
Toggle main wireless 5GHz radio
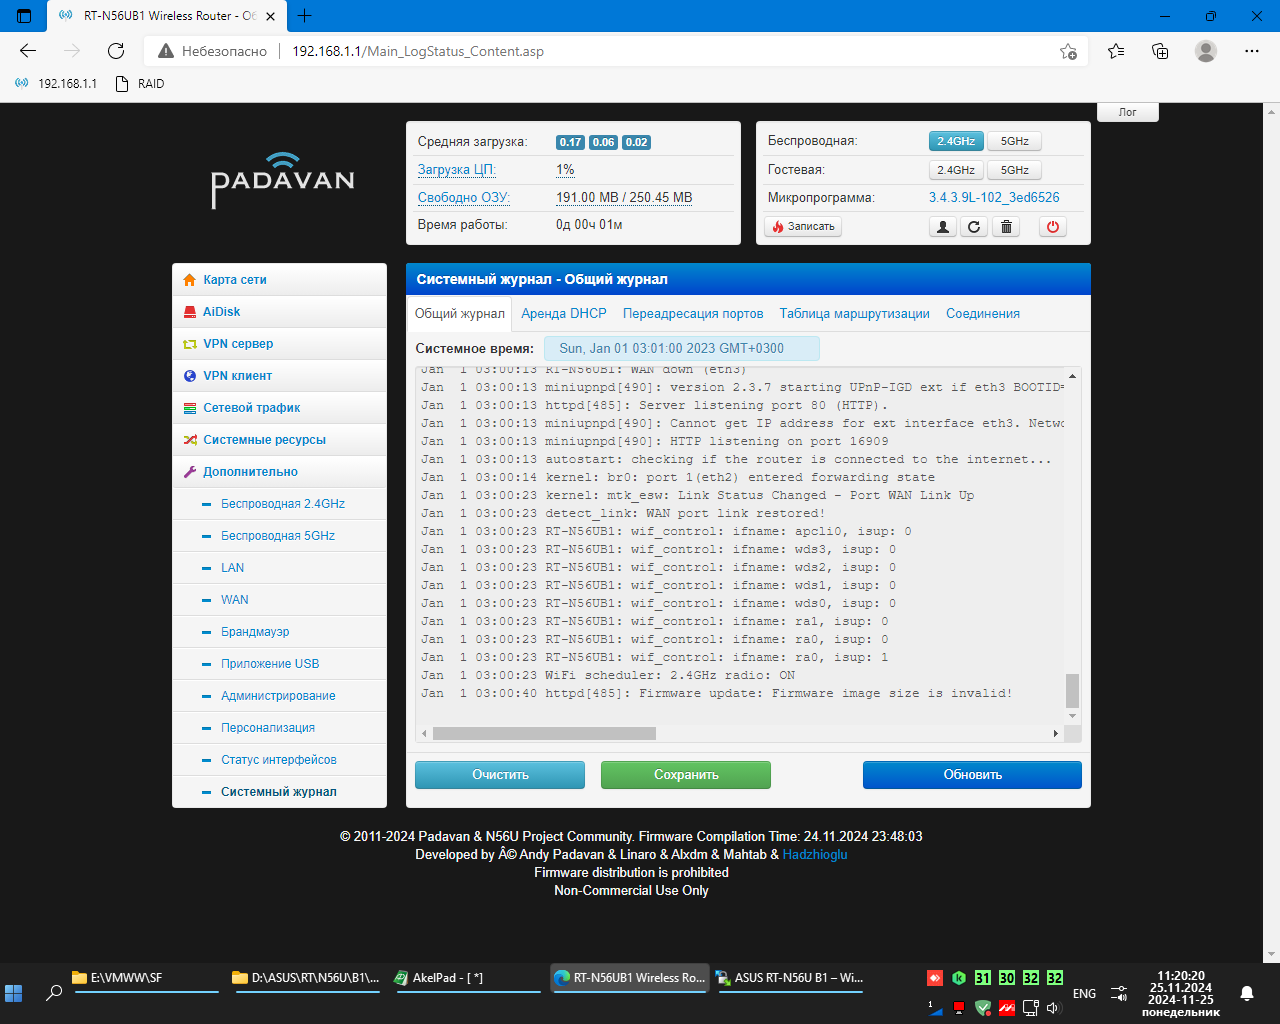click(x=1014, y=141)
